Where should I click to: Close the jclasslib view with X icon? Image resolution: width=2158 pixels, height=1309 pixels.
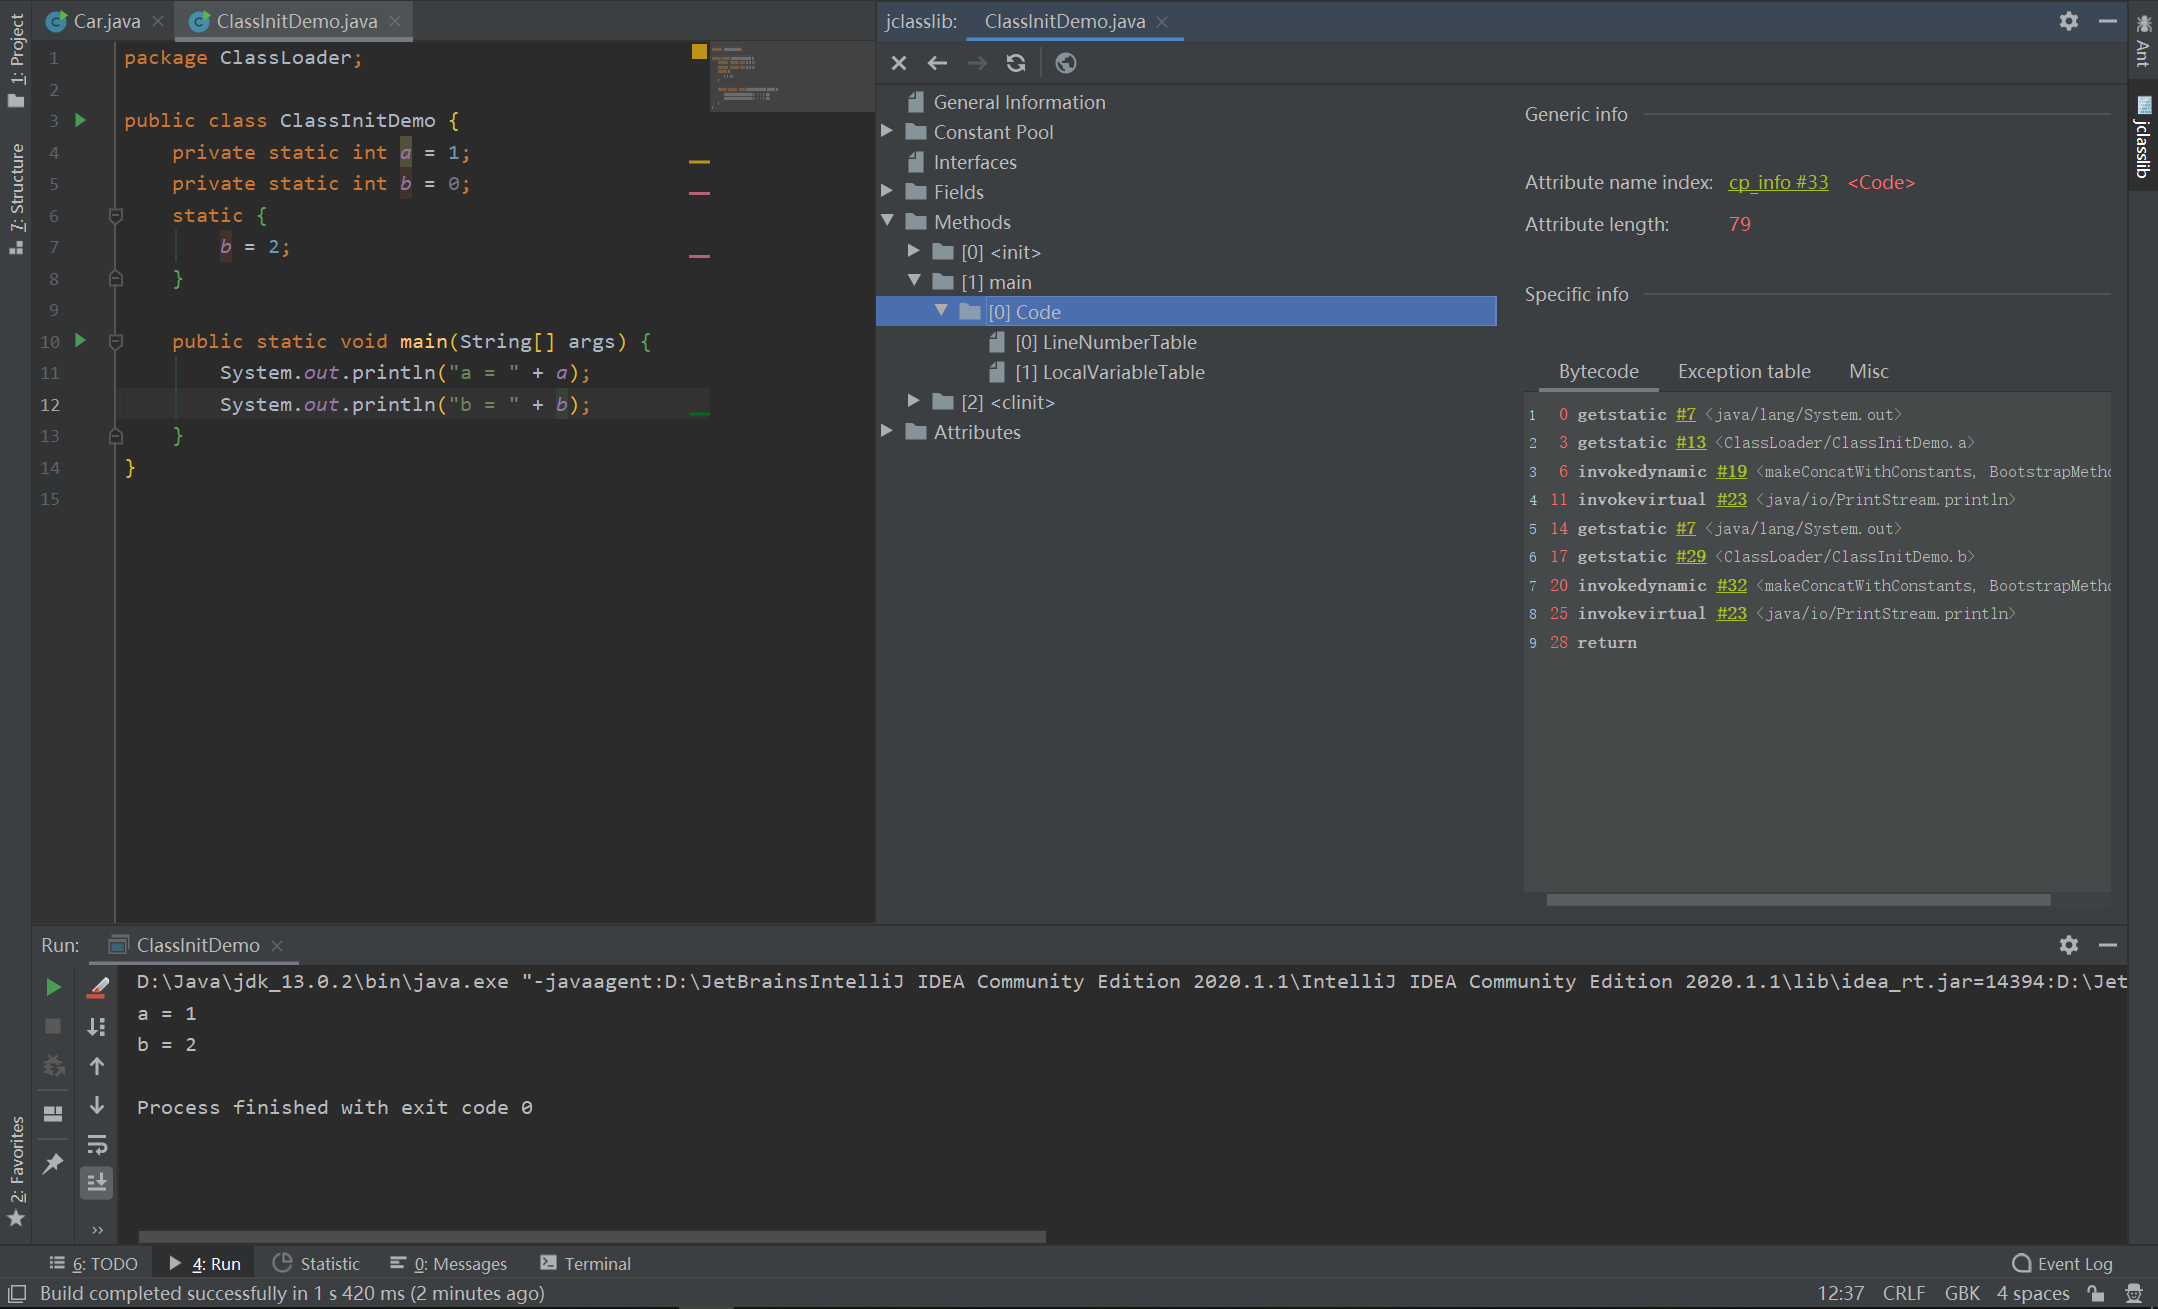898,63
